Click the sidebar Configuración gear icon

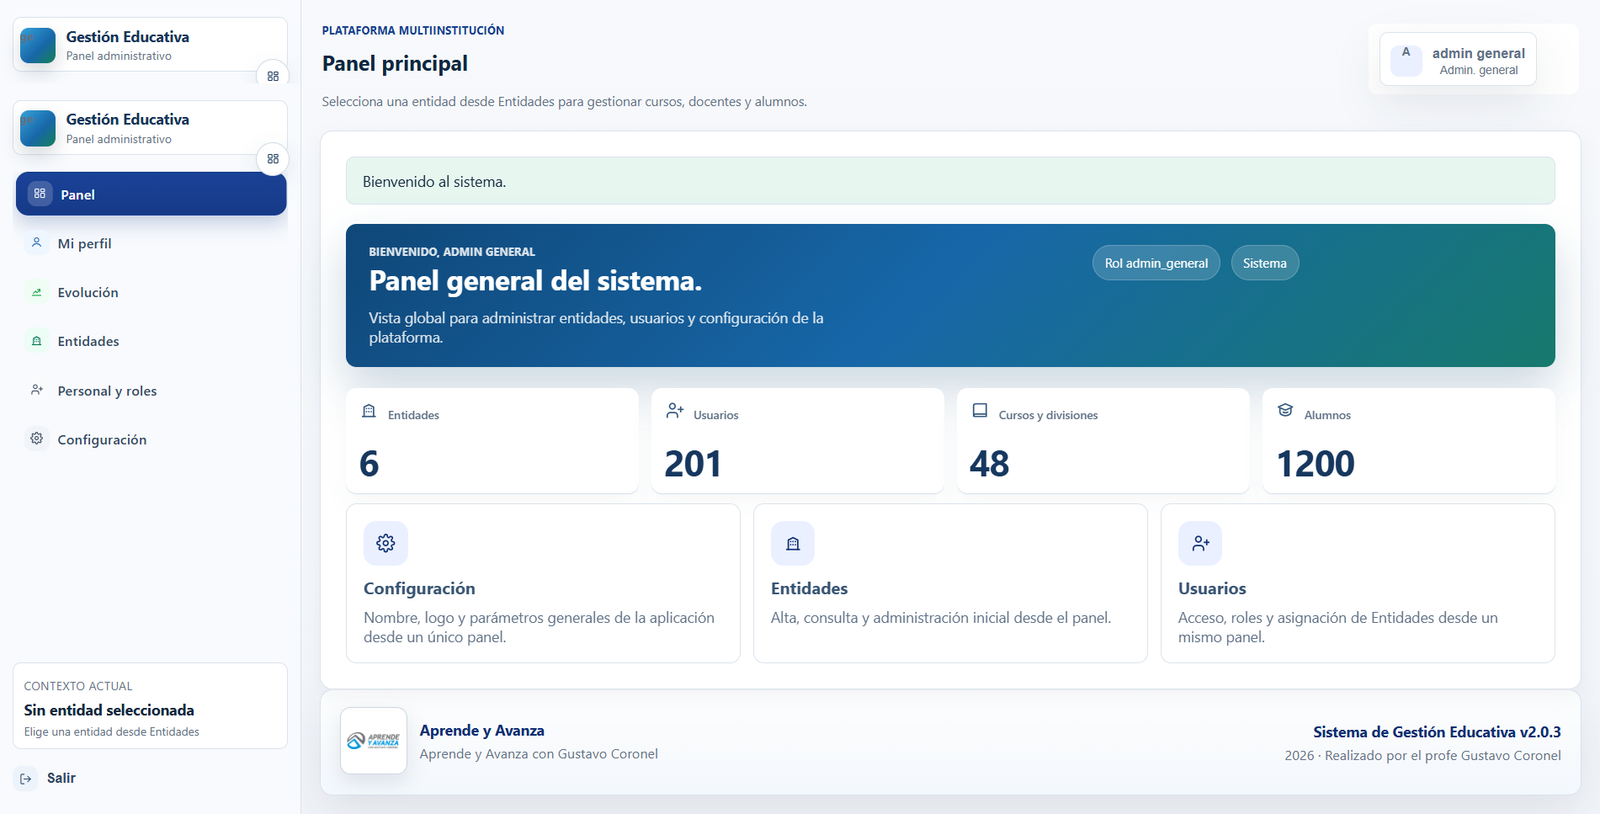pos(37,439)
